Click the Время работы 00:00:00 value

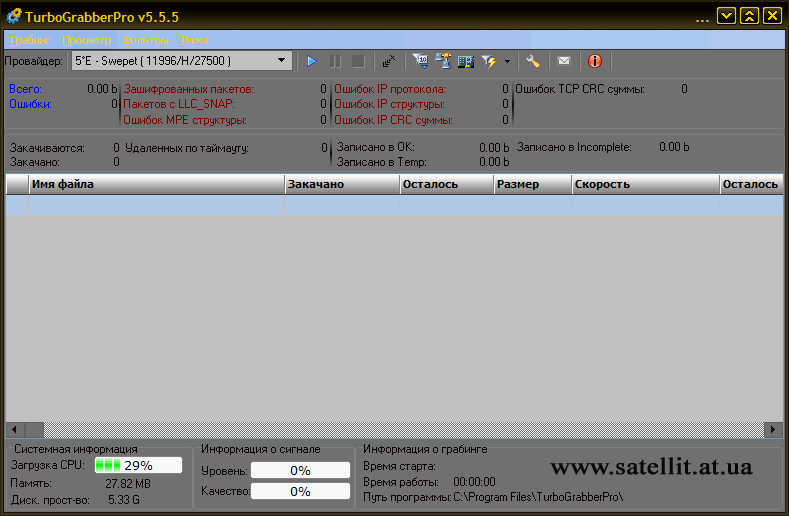tap(474, 482)
